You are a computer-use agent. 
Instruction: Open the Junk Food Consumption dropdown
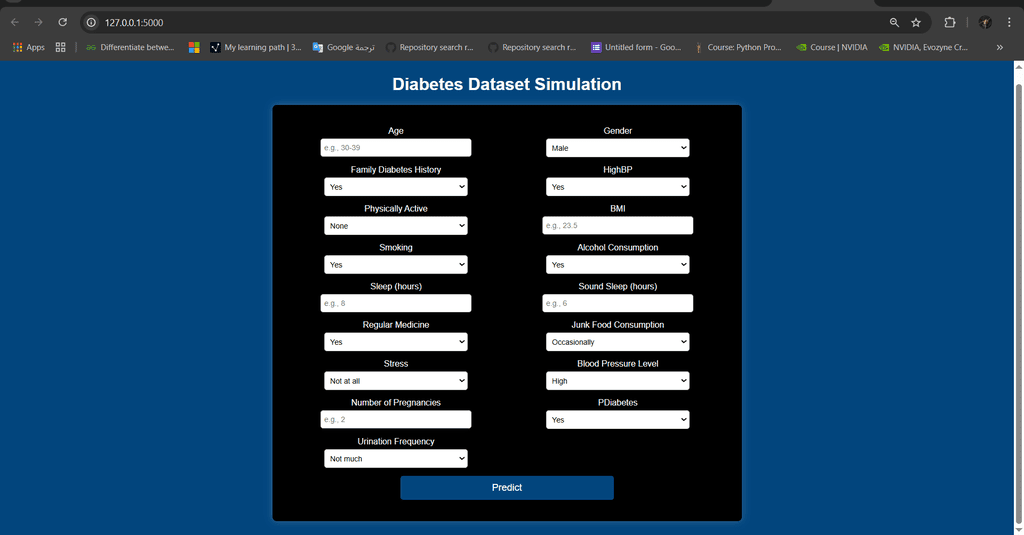click(x=618, y=342)
